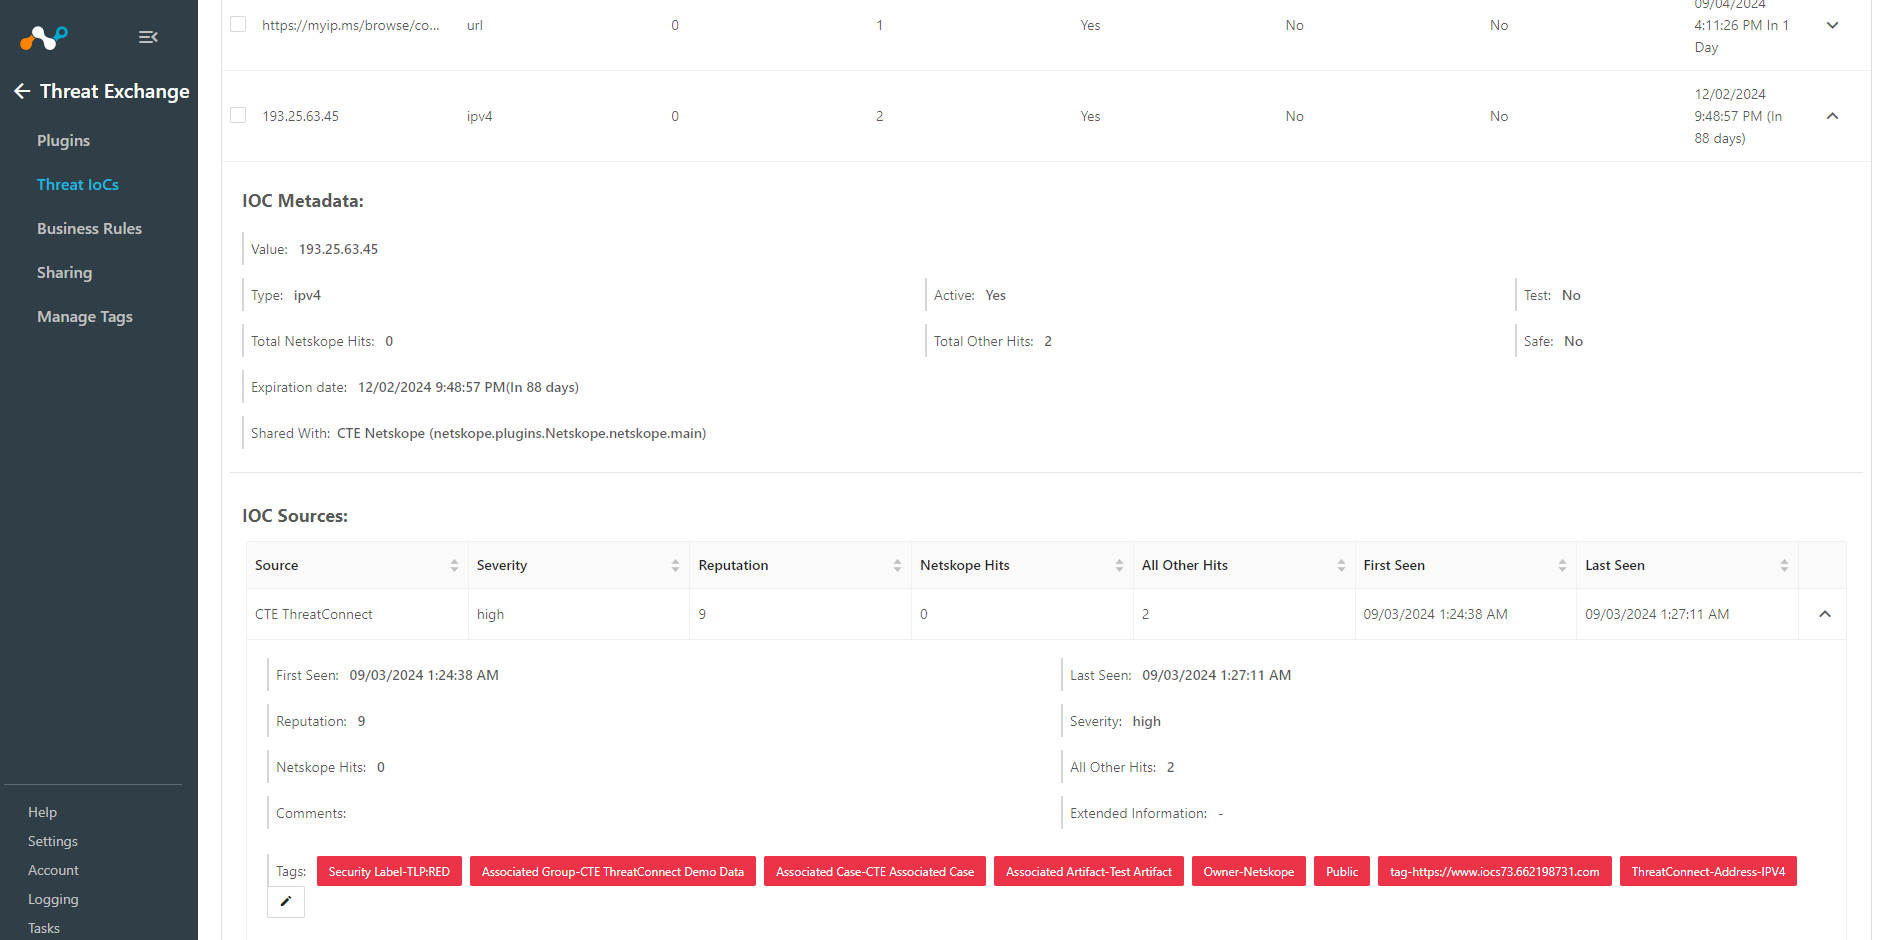This screenshot has width=1879, height=940.
Task: Open the Logging page
Action: point(53,899)
